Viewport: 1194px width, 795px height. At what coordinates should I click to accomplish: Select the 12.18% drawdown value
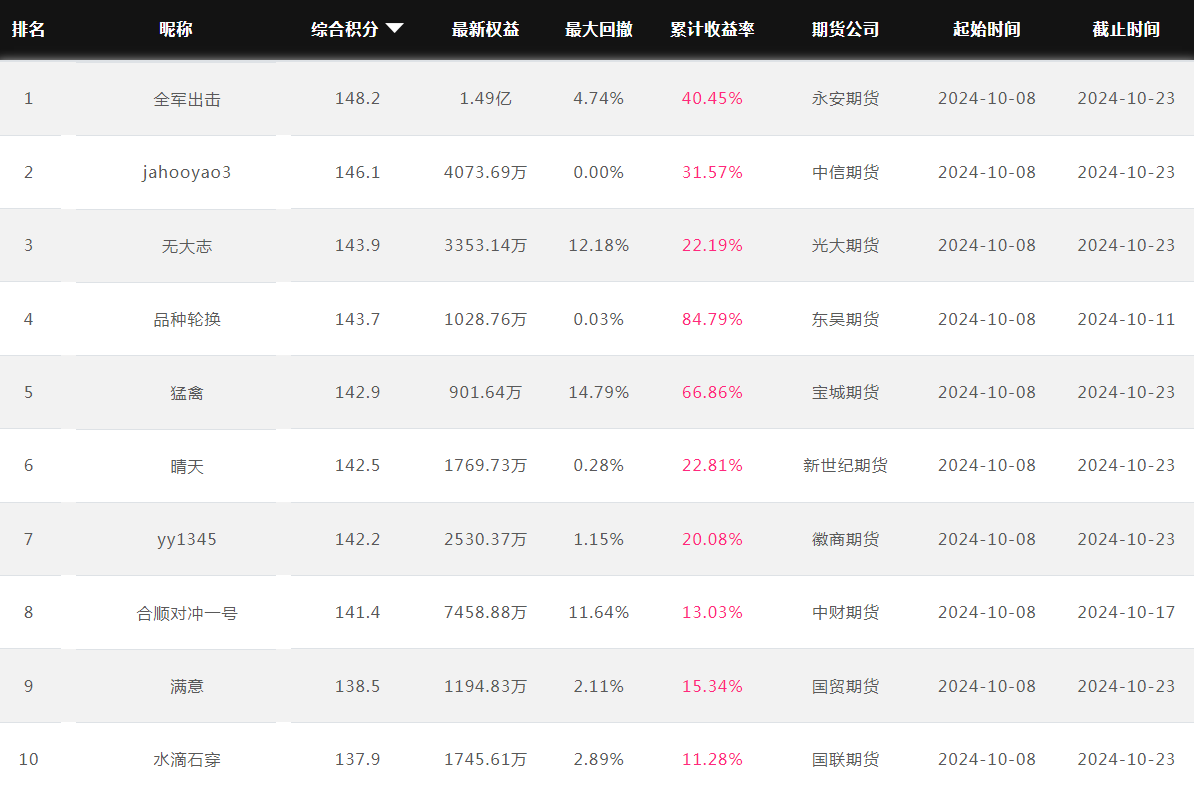pyautogui.click(x=599, y=245)
